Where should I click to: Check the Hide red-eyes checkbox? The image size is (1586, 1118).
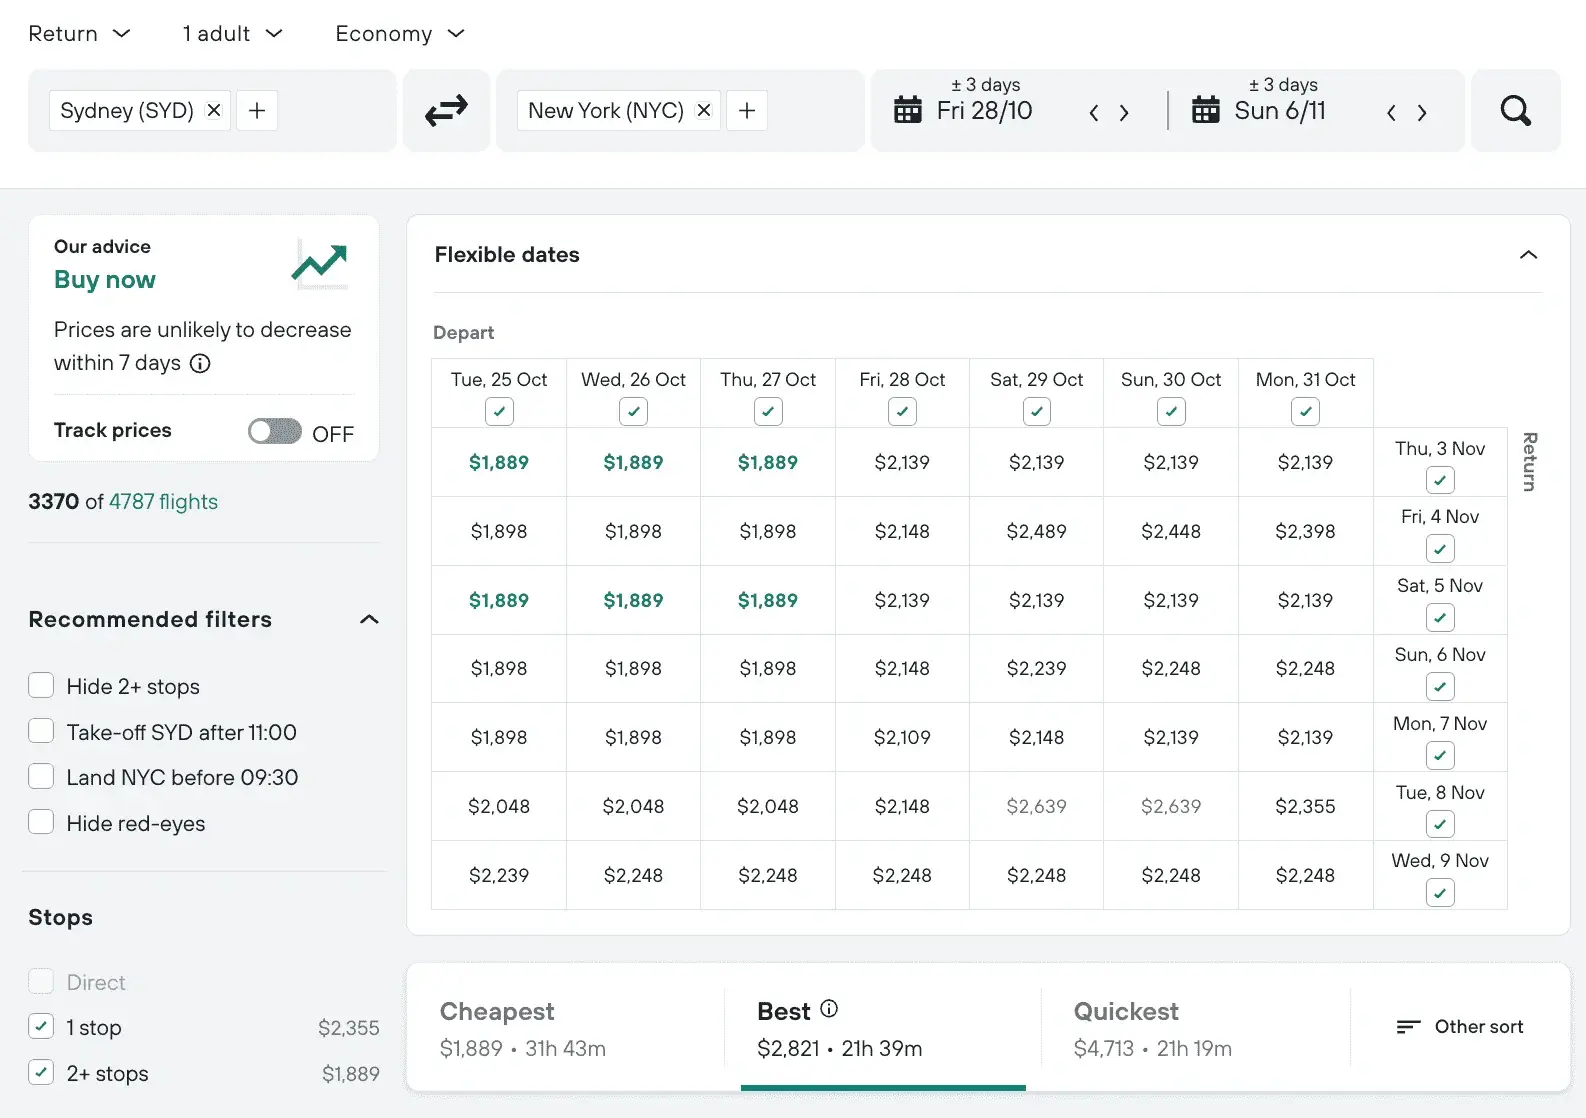(41, 823)
